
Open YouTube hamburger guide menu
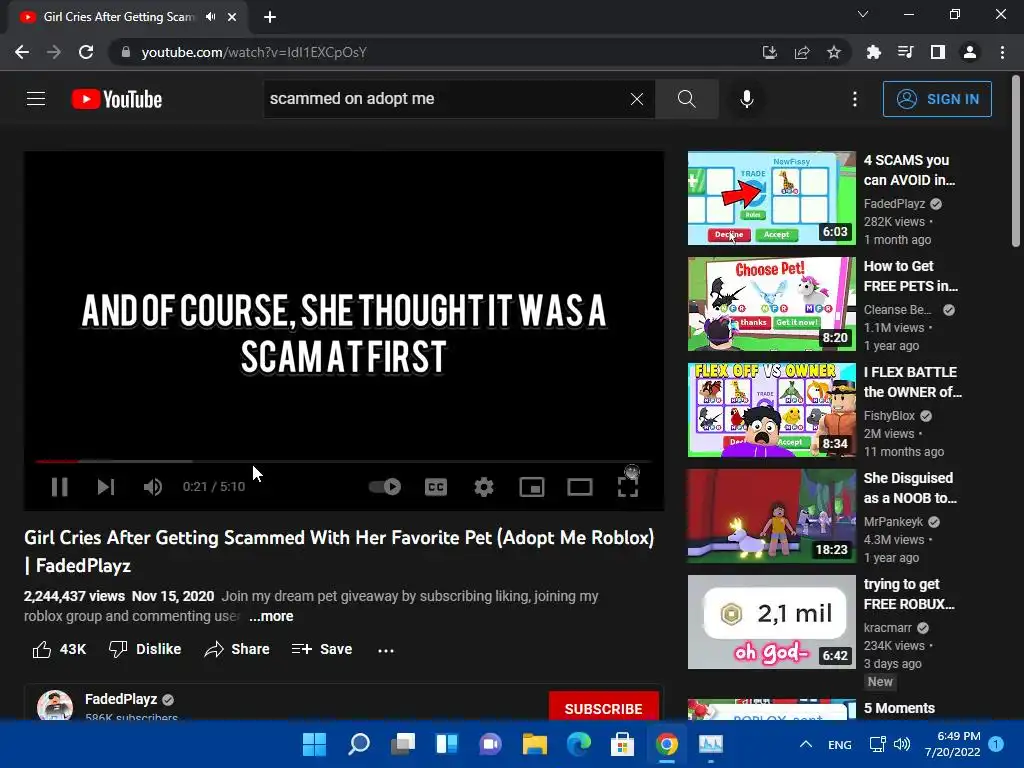[x=36, y=99]
